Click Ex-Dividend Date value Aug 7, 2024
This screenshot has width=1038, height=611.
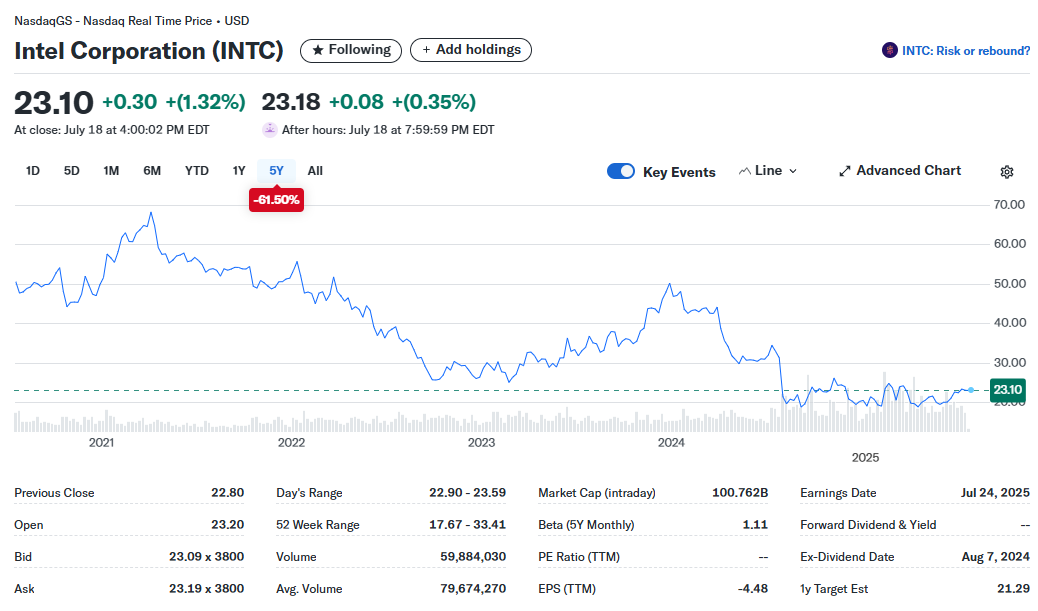(x=996, y=557)
